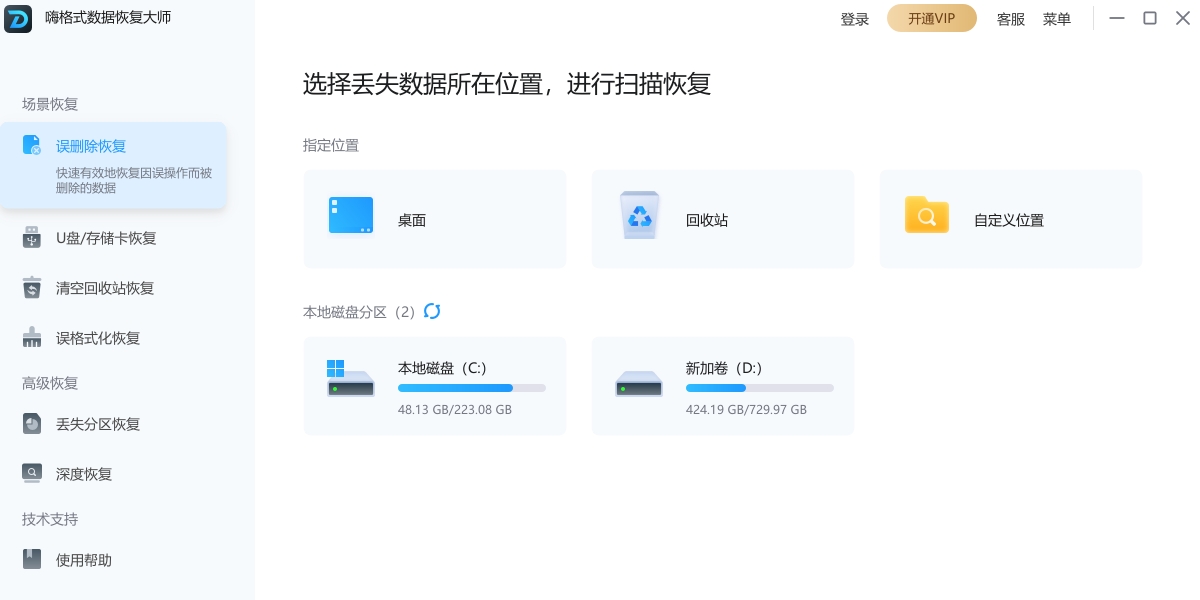Click the app logo icon in title bar
Screen dimensions: 1200x600
(x=18, y=18)
